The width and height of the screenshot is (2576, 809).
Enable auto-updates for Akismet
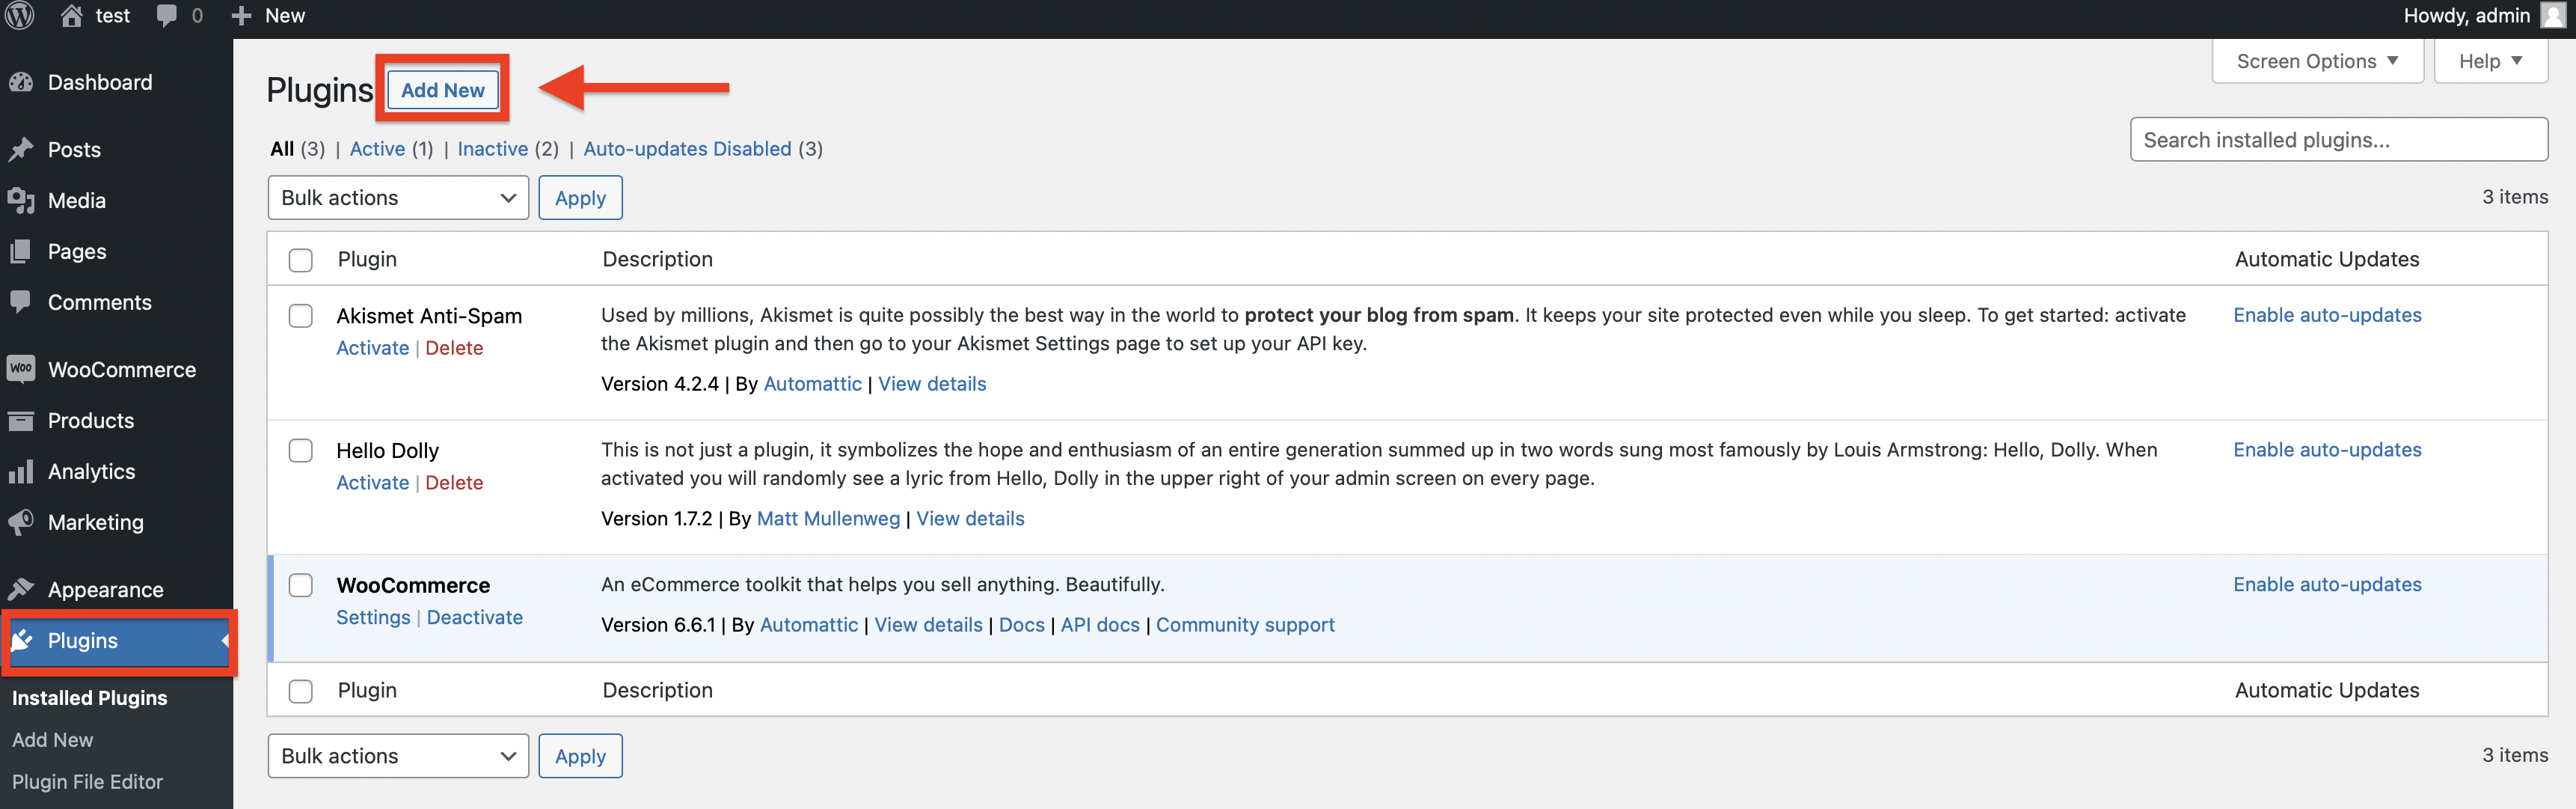tap(2327, 315)
